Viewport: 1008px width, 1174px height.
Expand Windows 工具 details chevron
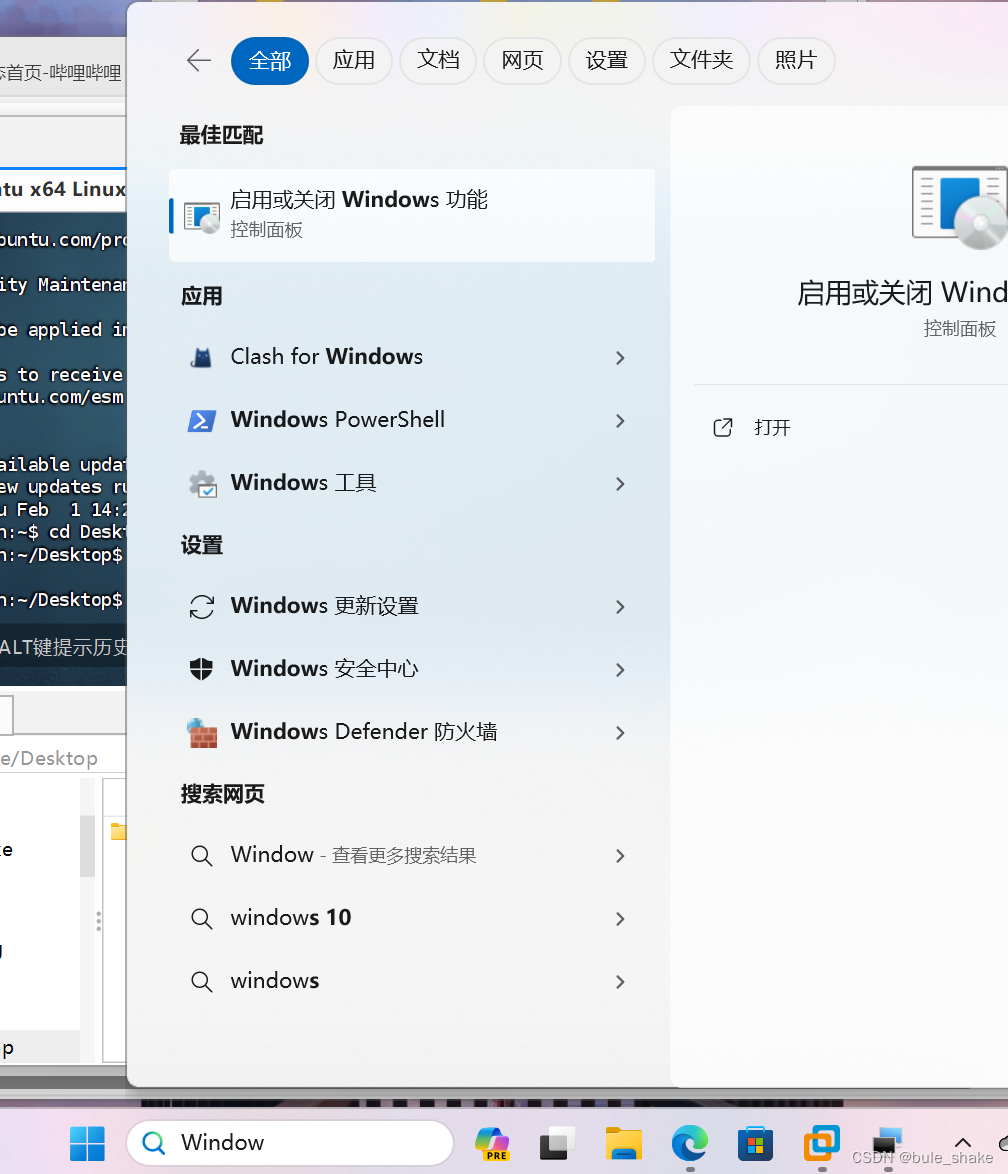coord(620,484)
